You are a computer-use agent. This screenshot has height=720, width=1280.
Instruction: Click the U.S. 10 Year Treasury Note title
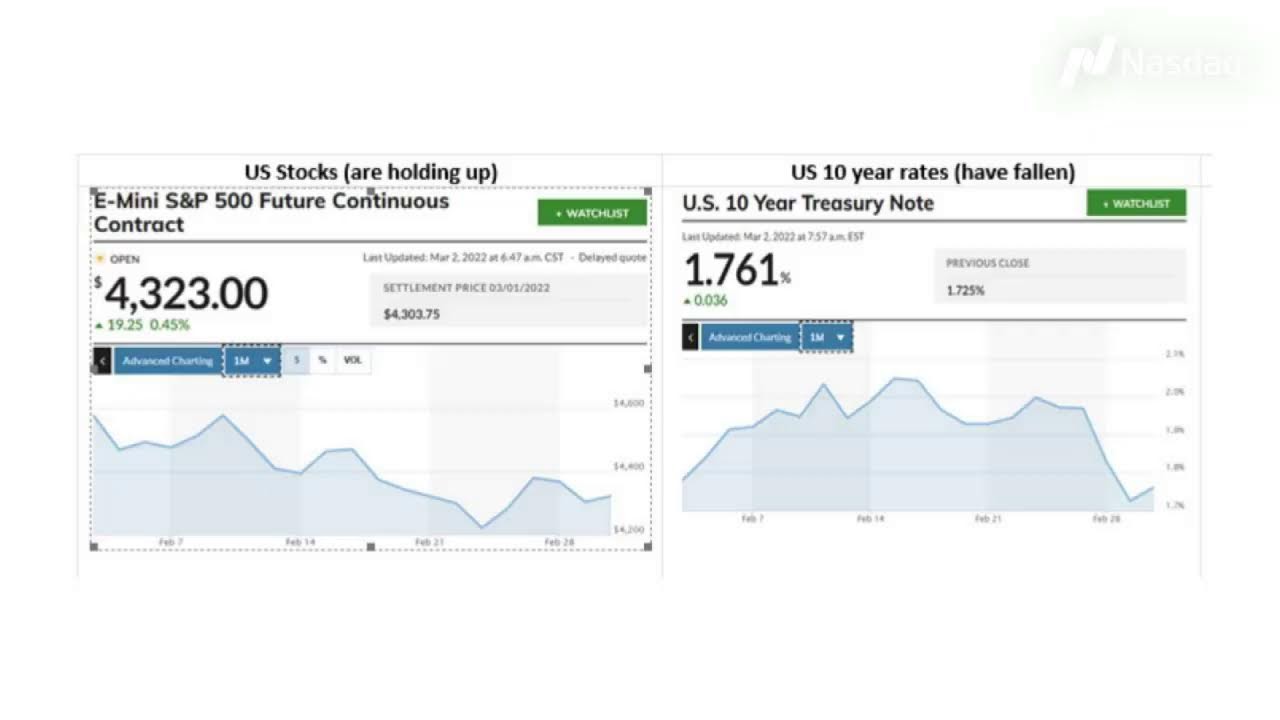pyautogui.click(x=808, y=203)
